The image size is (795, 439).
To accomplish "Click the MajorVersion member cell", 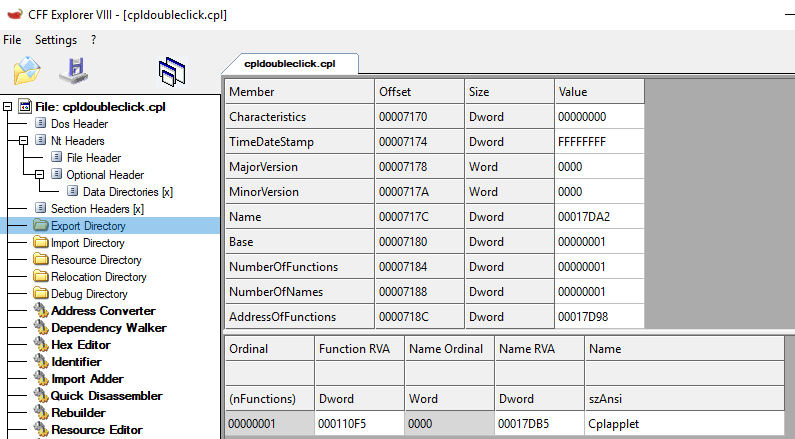I will (300, 166).
